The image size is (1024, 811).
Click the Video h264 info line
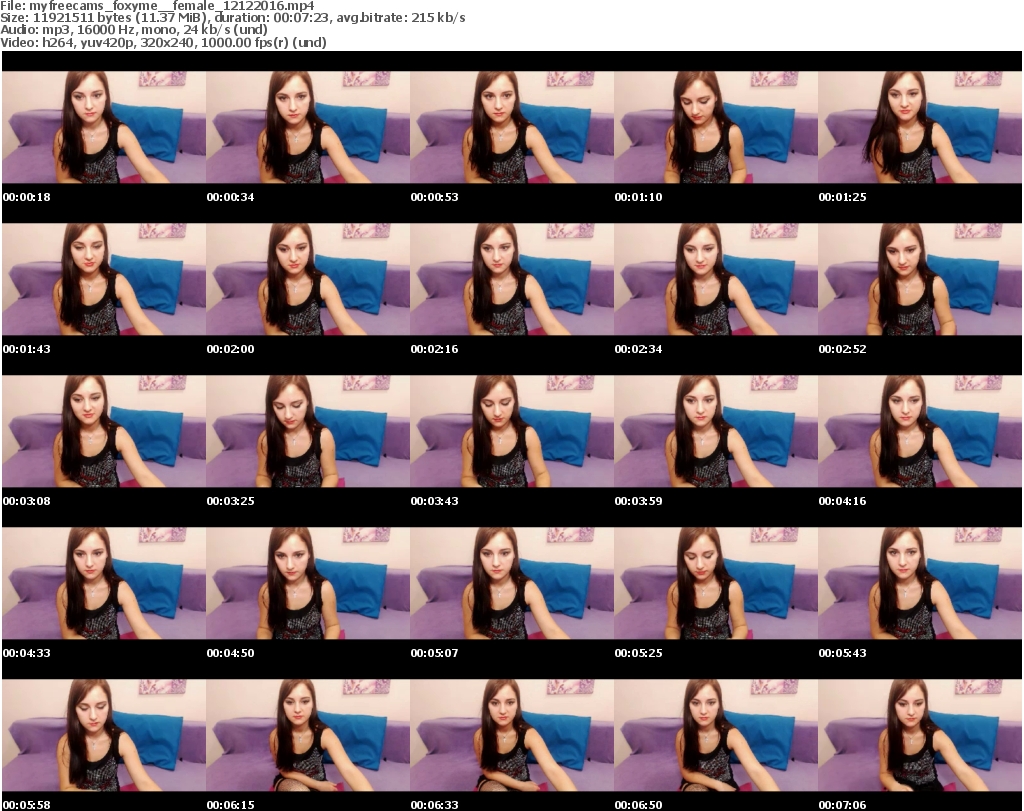click(163, 42)
